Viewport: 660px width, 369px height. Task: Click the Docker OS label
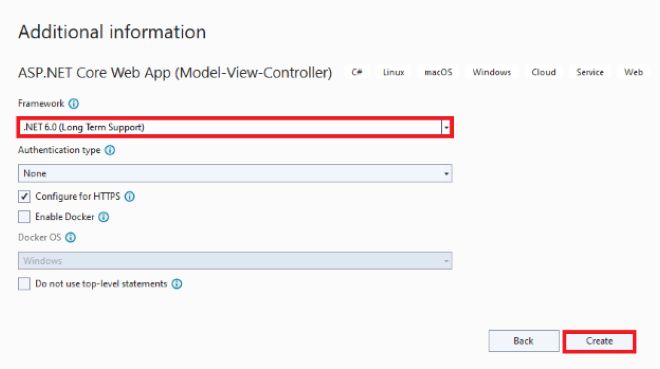40,238
